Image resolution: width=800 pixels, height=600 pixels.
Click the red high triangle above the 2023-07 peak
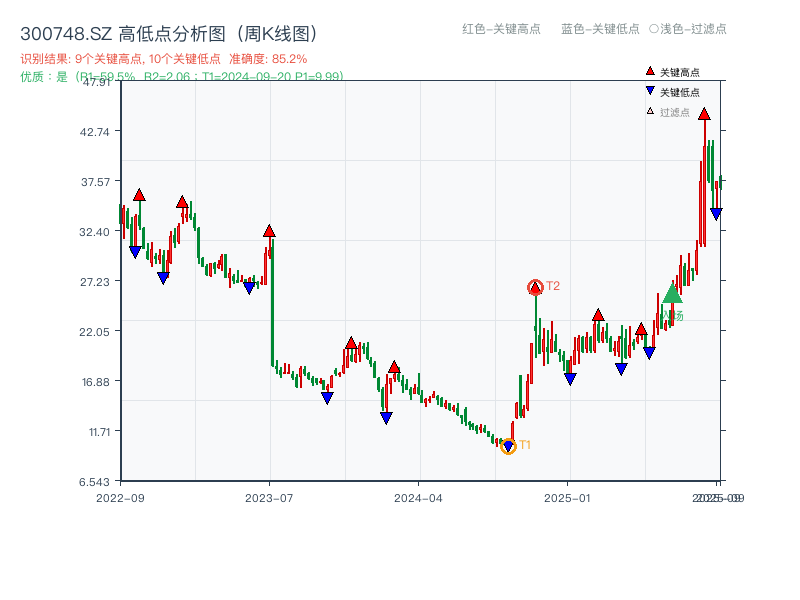tap(268, 229)
